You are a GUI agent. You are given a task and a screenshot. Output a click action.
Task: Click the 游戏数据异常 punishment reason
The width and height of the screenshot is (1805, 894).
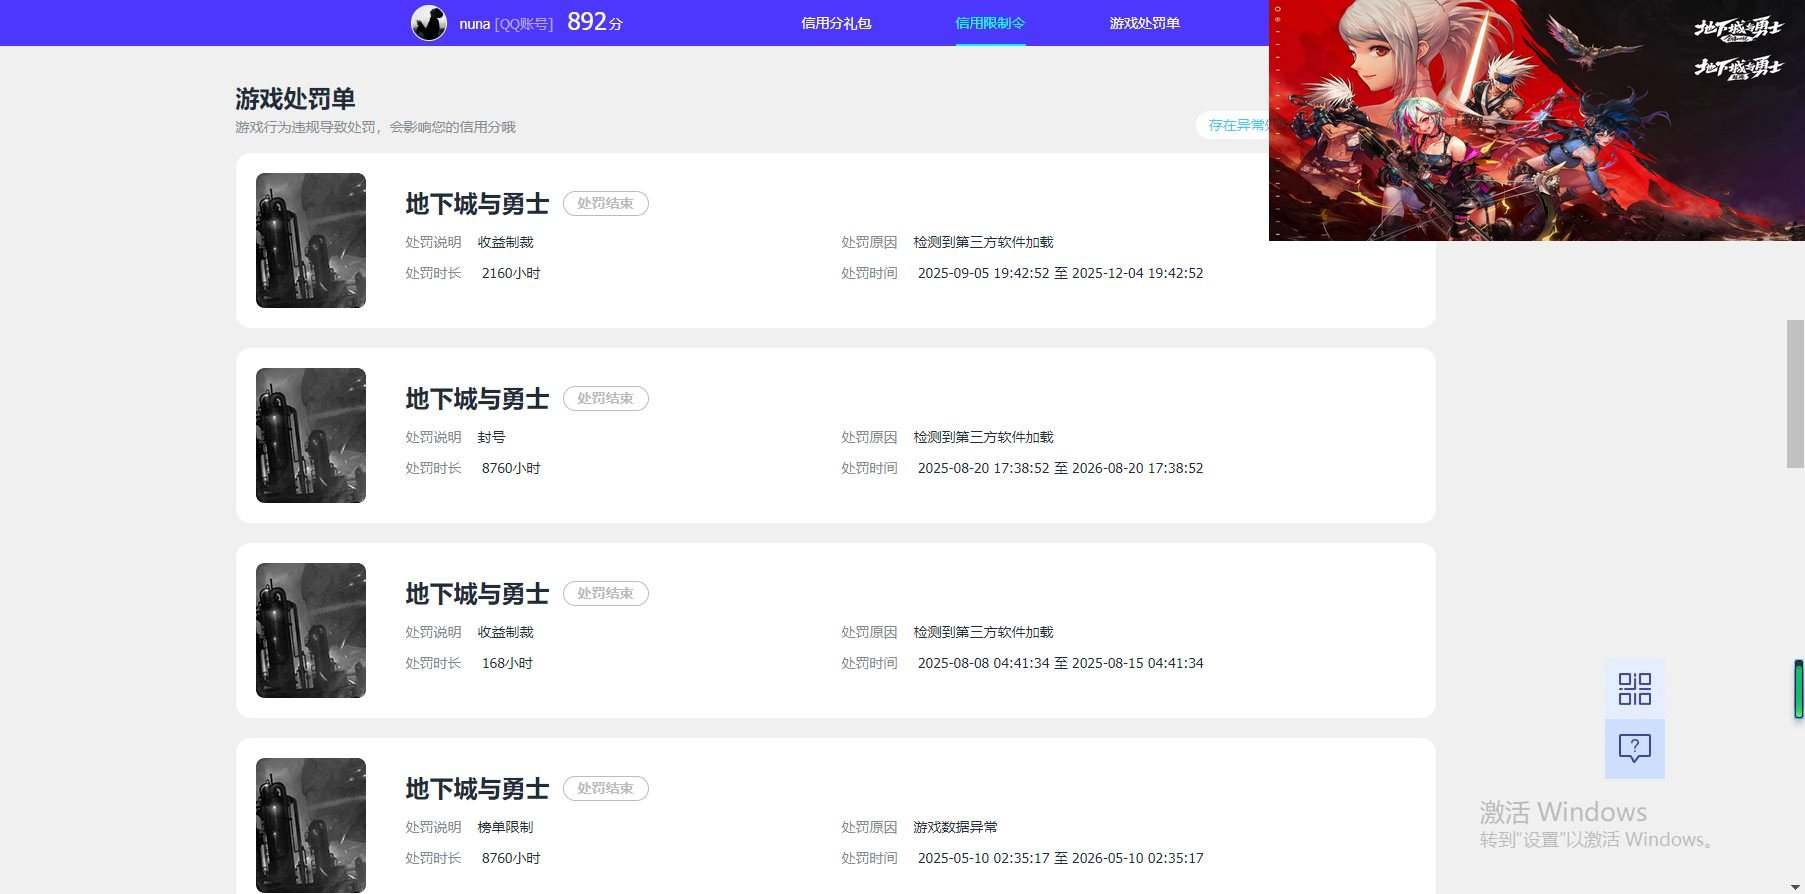tap(955, 827)
